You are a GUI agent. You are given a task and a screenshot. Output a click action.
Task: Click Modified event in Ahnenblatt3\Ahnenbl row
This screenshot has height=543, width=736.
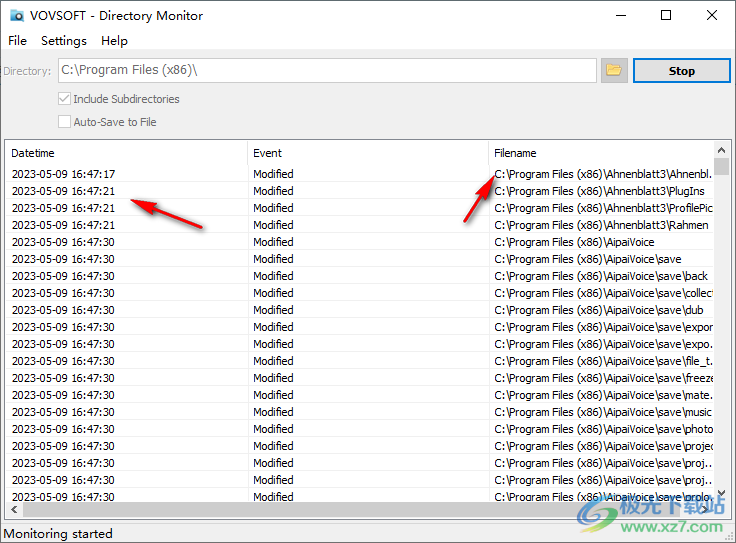(x=273, y=174)
